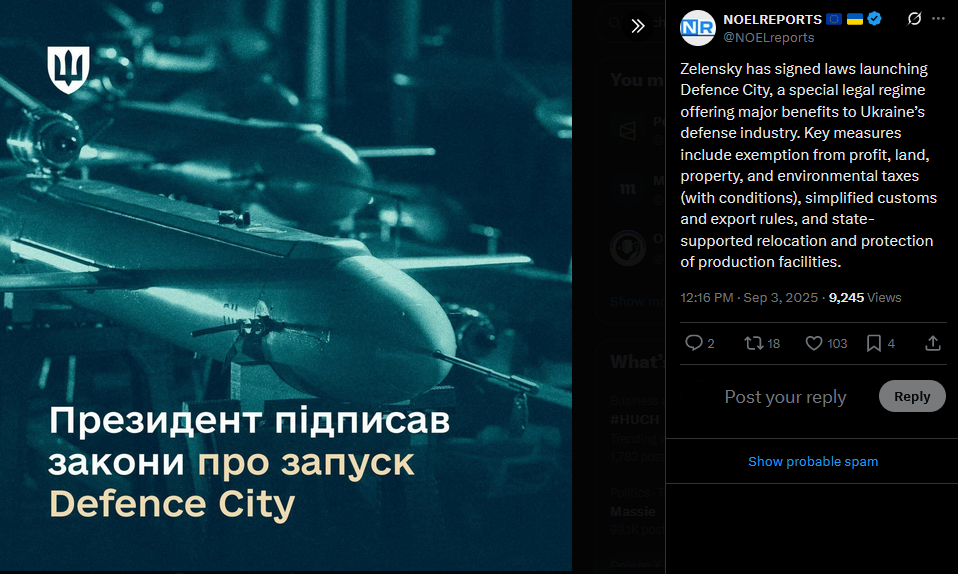Share the post using the upload icon
This screenshot has width=958, height=574.
coord(932,343)
